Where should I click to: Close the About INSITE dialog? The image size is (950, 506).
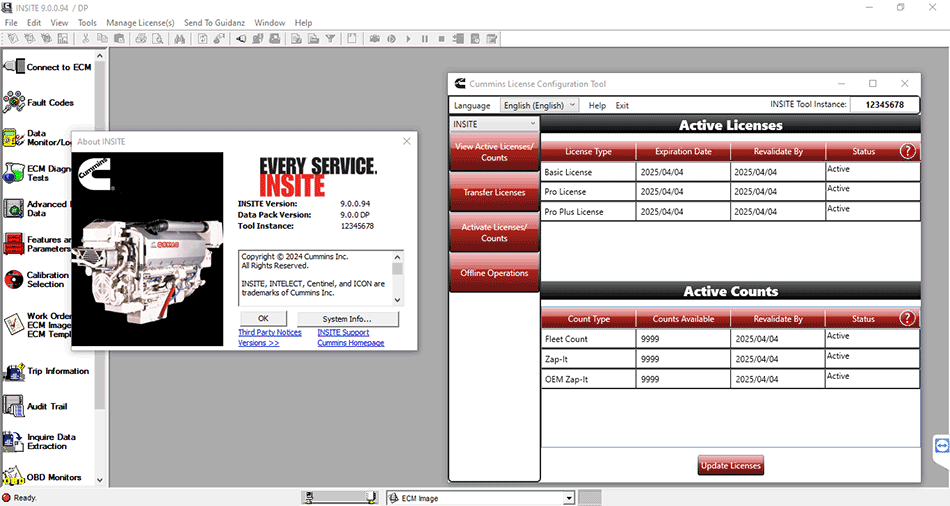point(407,141)
